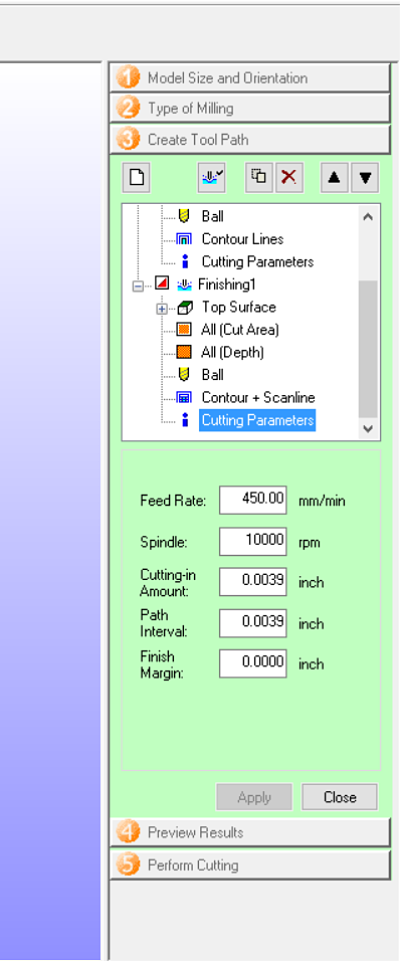Click the orange step 2 number badge
The image size is (400, 961).
tap(128, 108)
